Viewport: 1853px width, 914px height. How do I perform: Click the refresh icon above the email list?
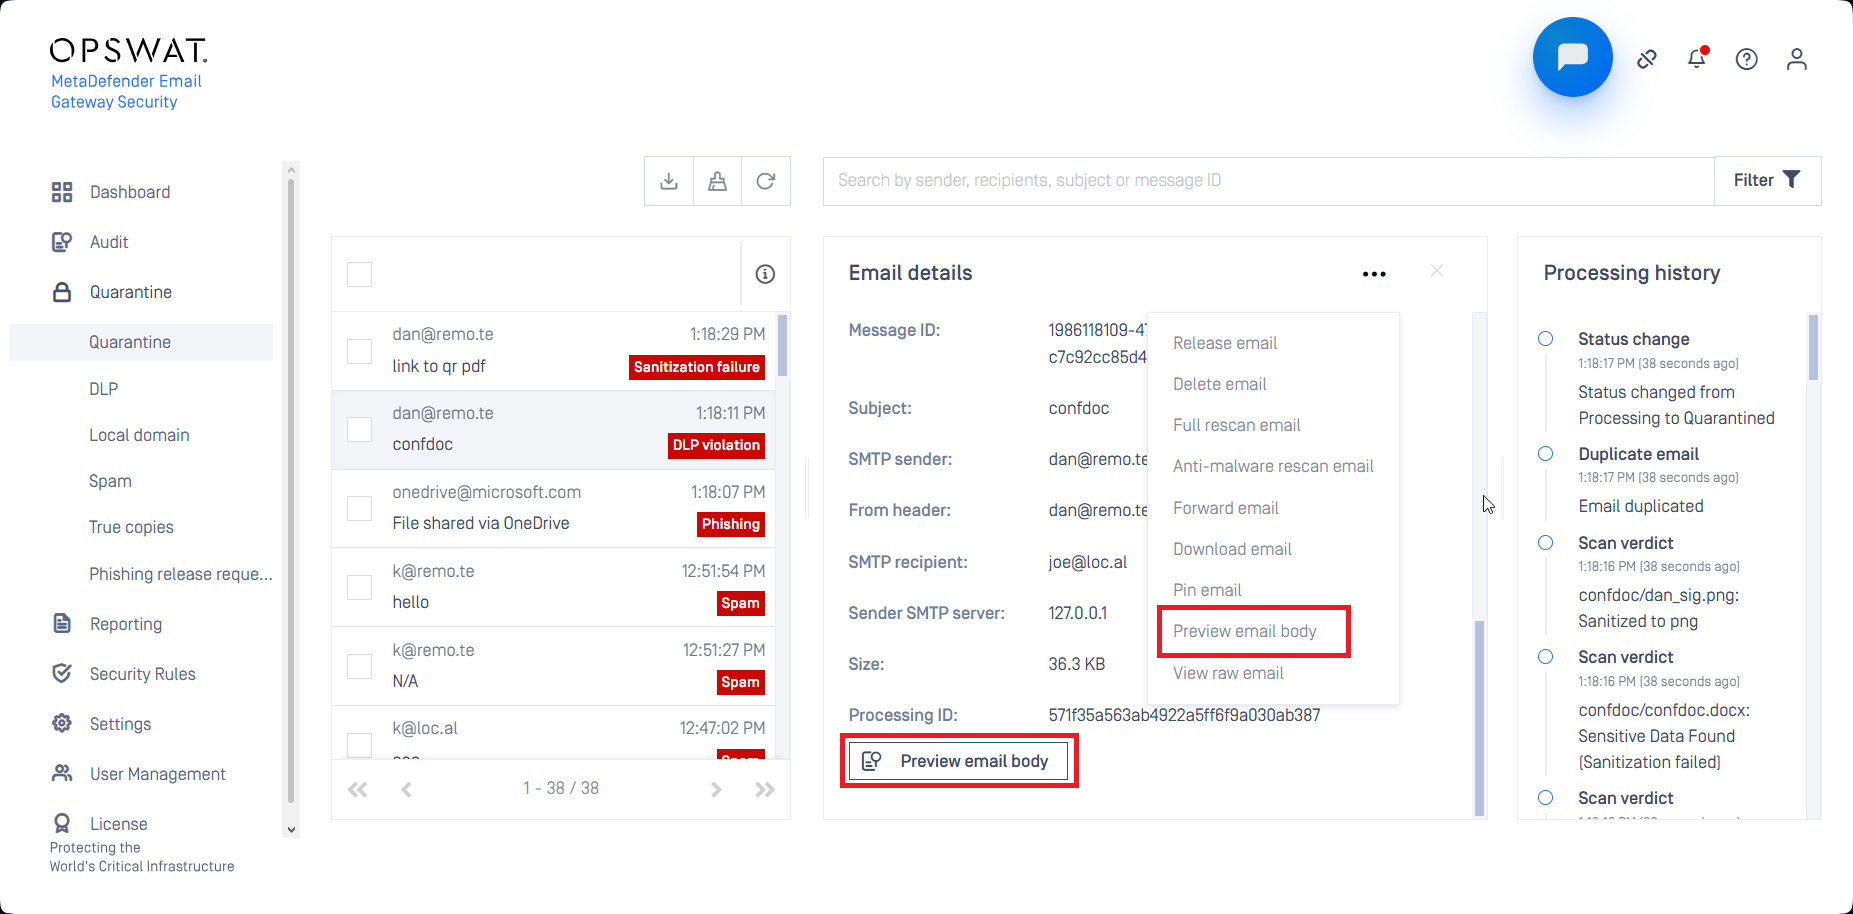pos(766,181)
